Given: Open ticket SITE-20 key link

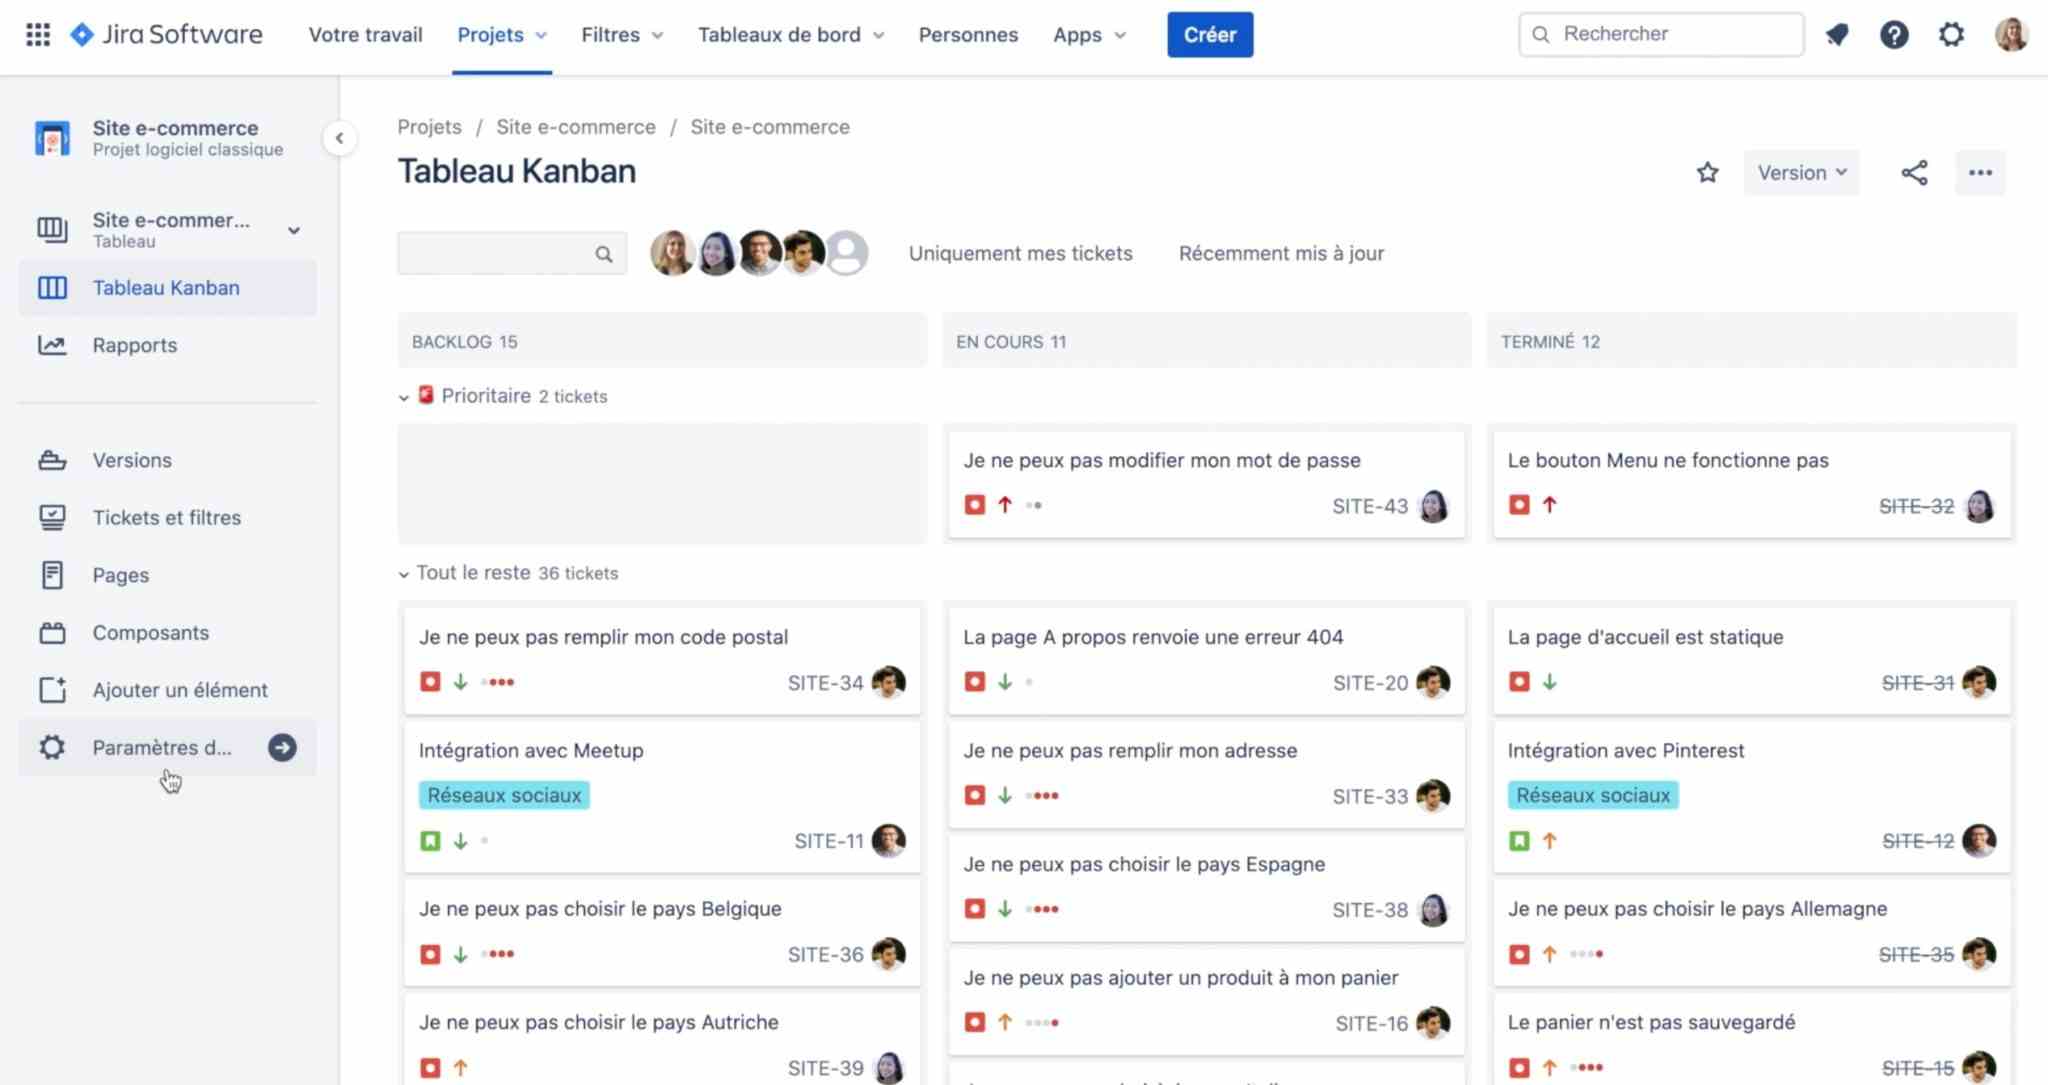Looking at the screenshot, I should (x=1370, y=683).
